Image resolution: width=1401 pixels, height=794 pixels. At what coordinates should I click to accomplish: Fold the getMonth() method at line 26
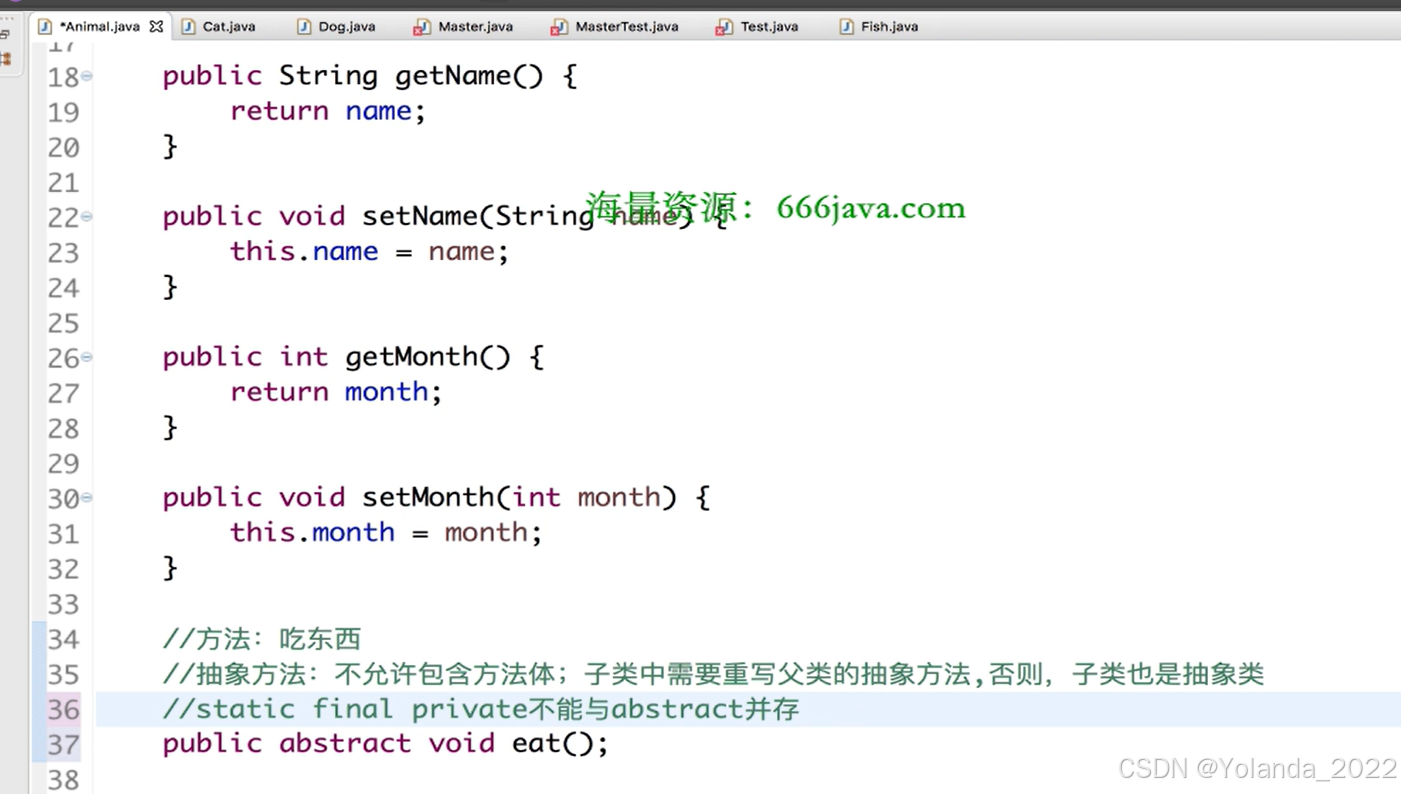pyautogui.click(x=87, y=357)
